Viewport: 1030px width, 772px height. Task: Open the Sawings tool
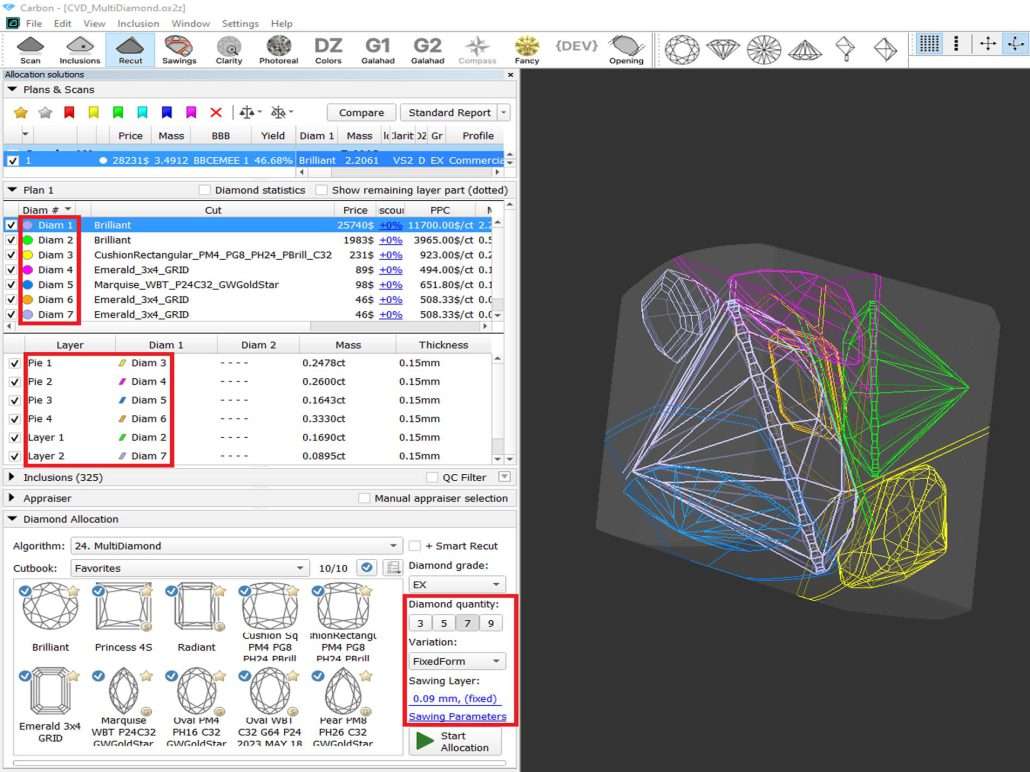point(179,48)
